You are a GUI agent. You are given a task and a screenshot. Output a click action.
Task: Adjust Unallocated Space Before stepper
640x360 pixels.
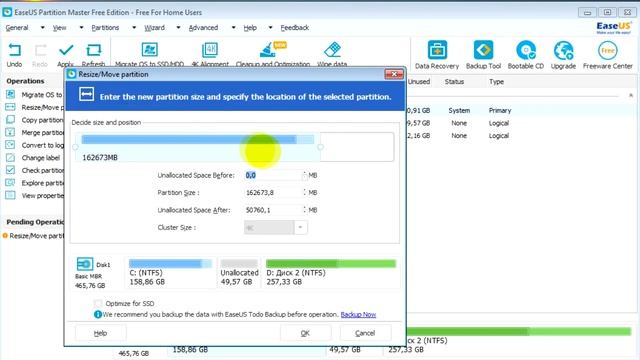coord(304,175)
